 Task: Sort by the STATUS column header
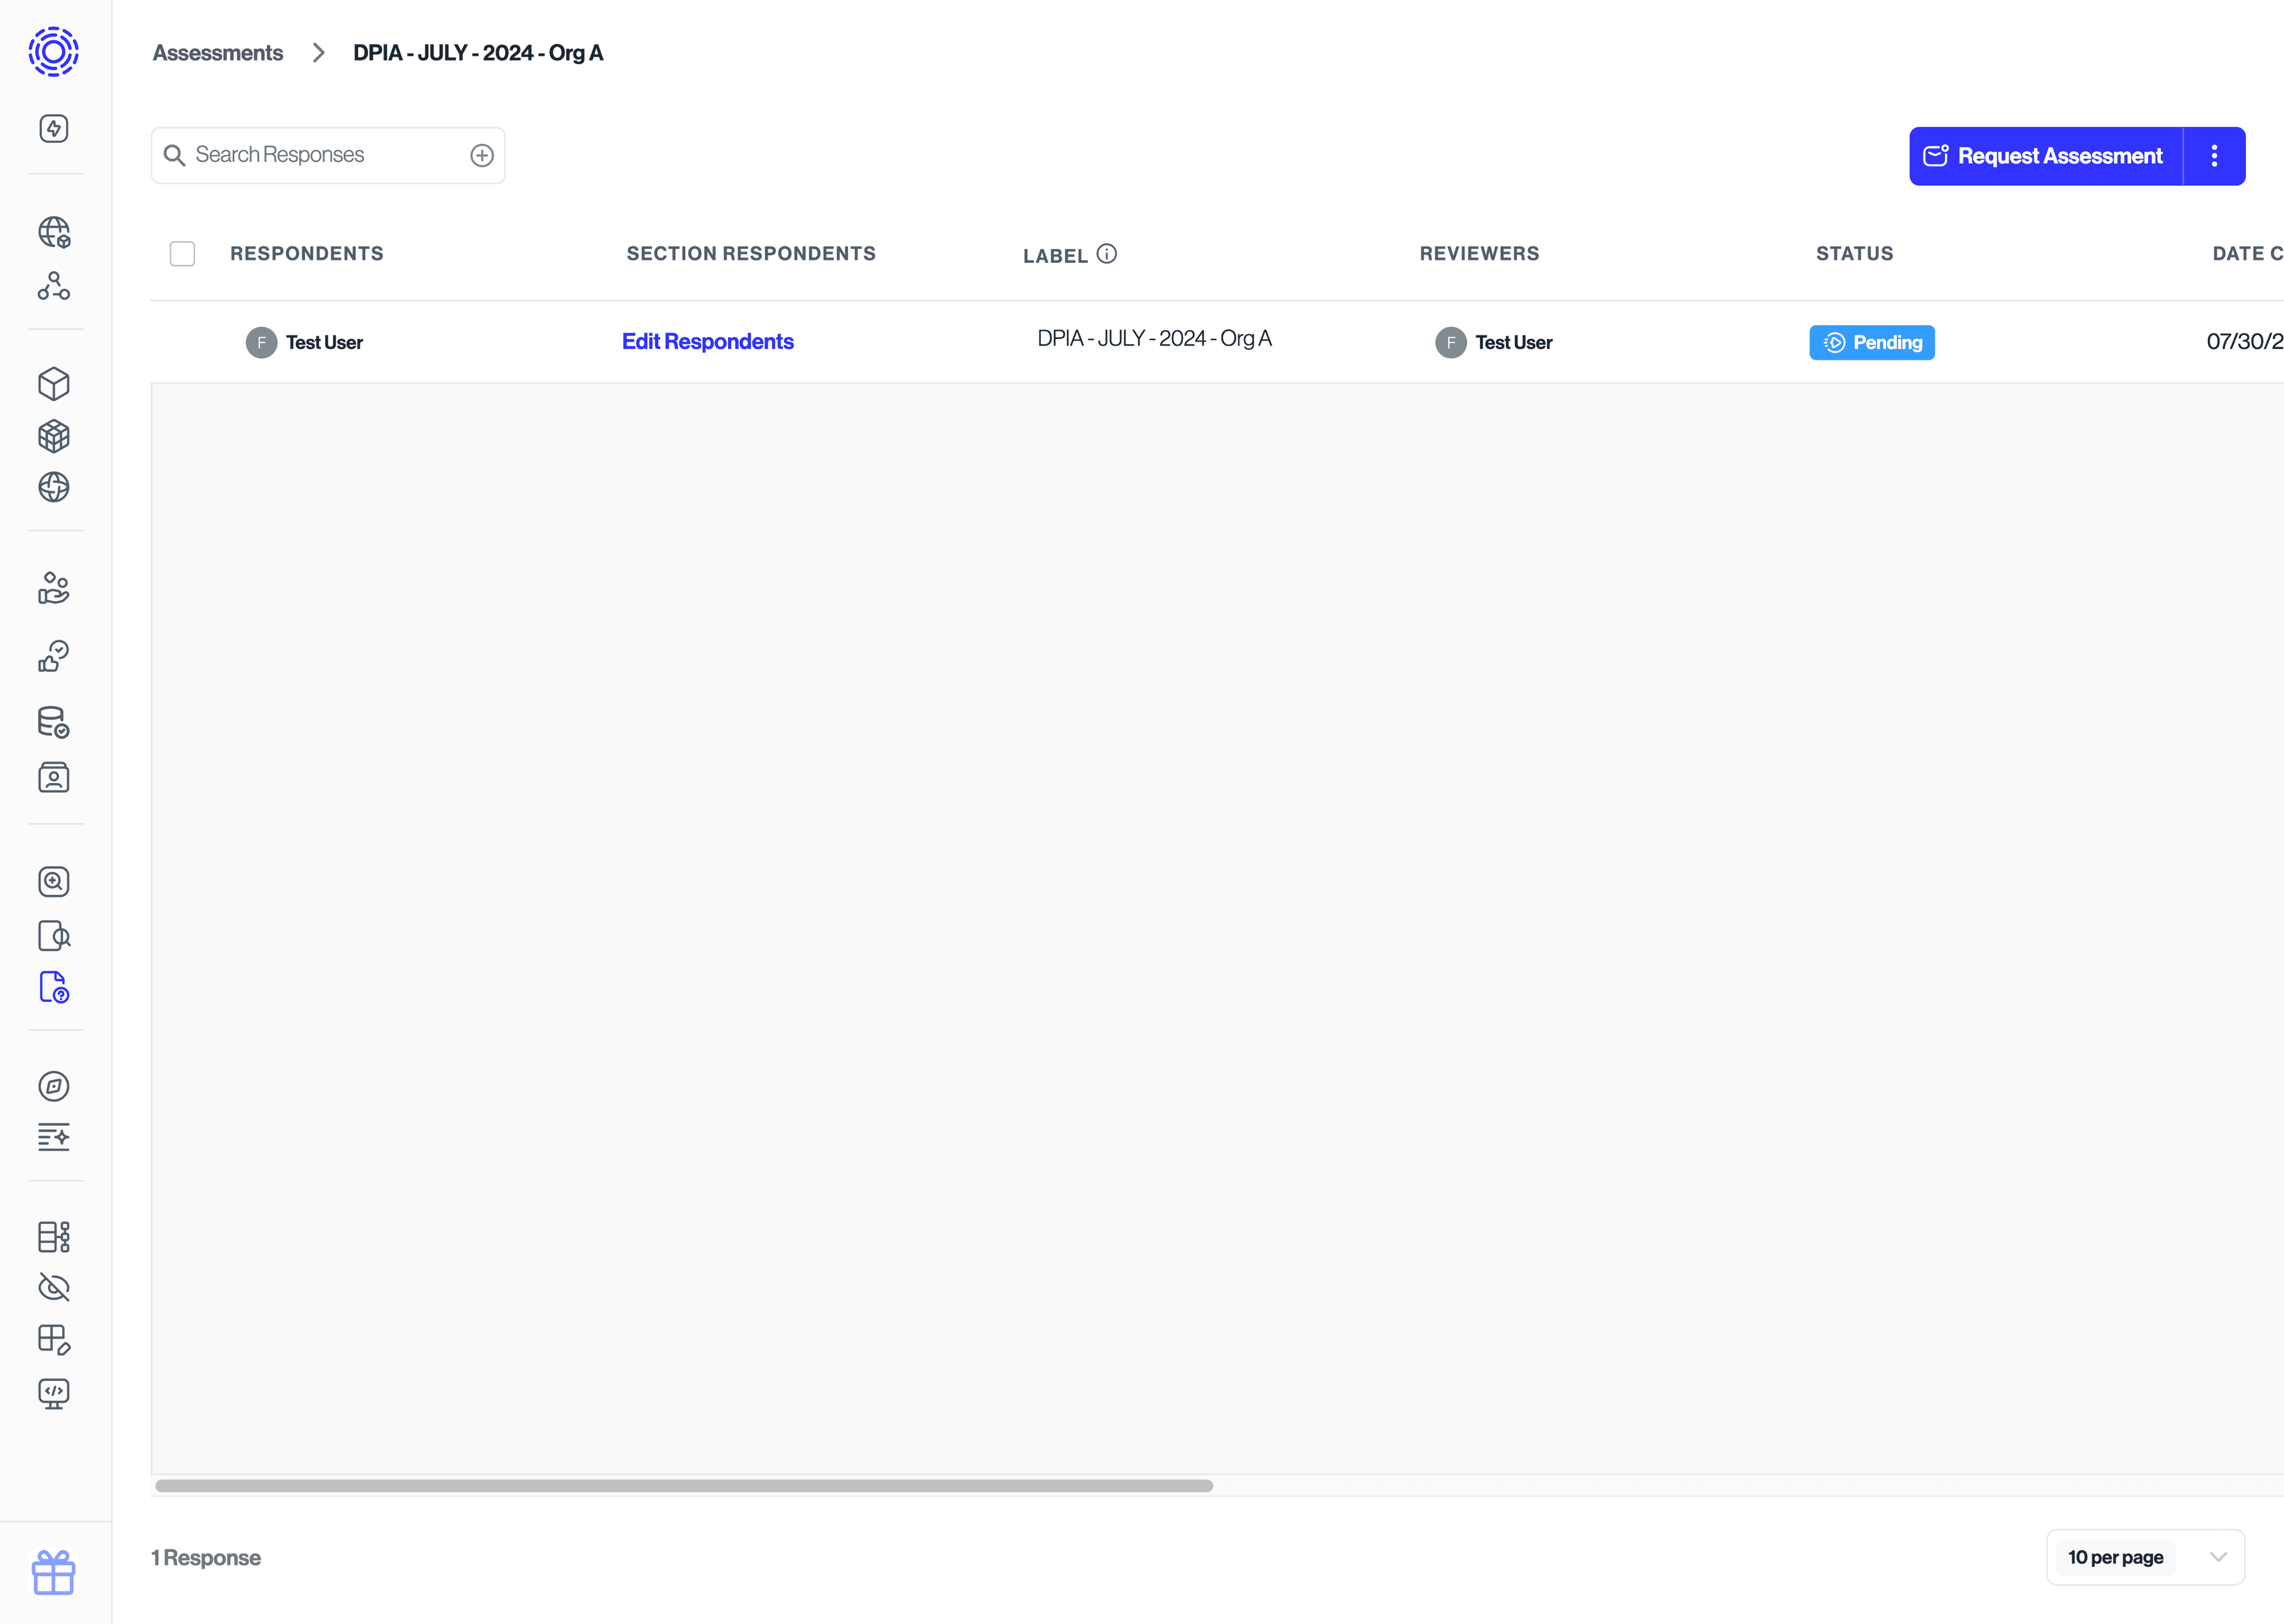[1854, 254]
